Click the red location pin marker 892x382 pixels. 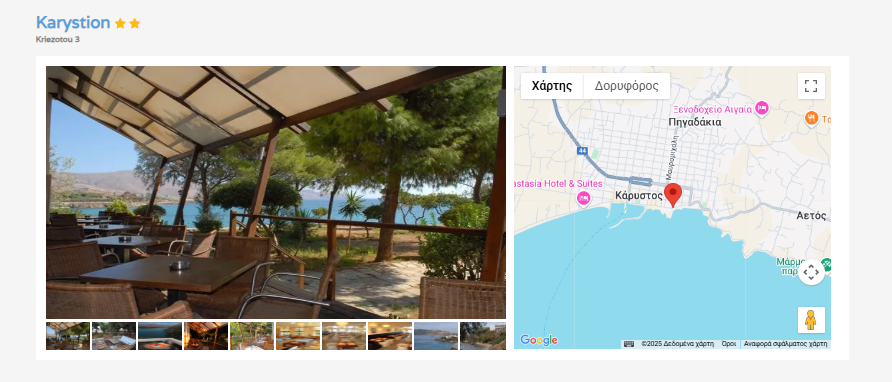(x=673, y=195)
